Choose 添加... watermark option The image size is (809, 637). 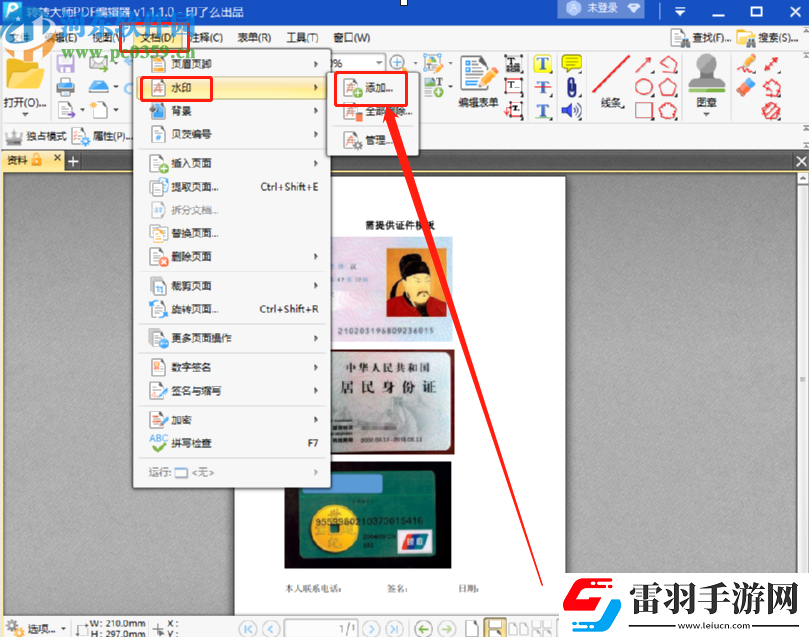[372, 88]
